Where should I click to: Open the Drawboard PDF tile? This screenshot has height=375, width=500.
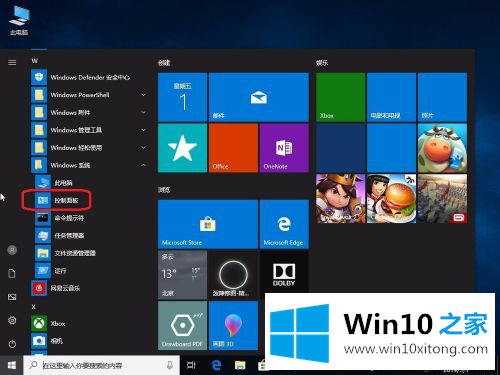coord(182,325)
